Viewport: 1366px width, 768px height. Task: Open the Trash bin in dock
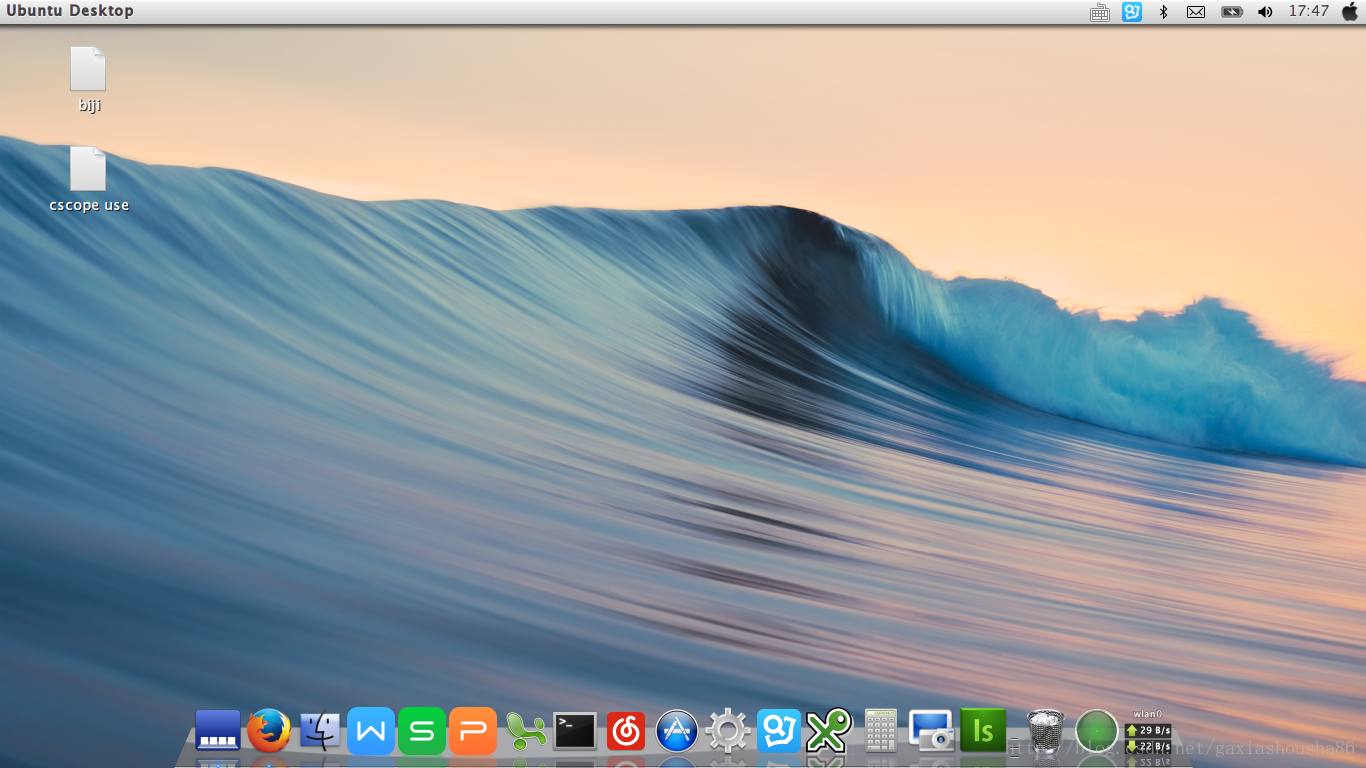coord(1045,731)
